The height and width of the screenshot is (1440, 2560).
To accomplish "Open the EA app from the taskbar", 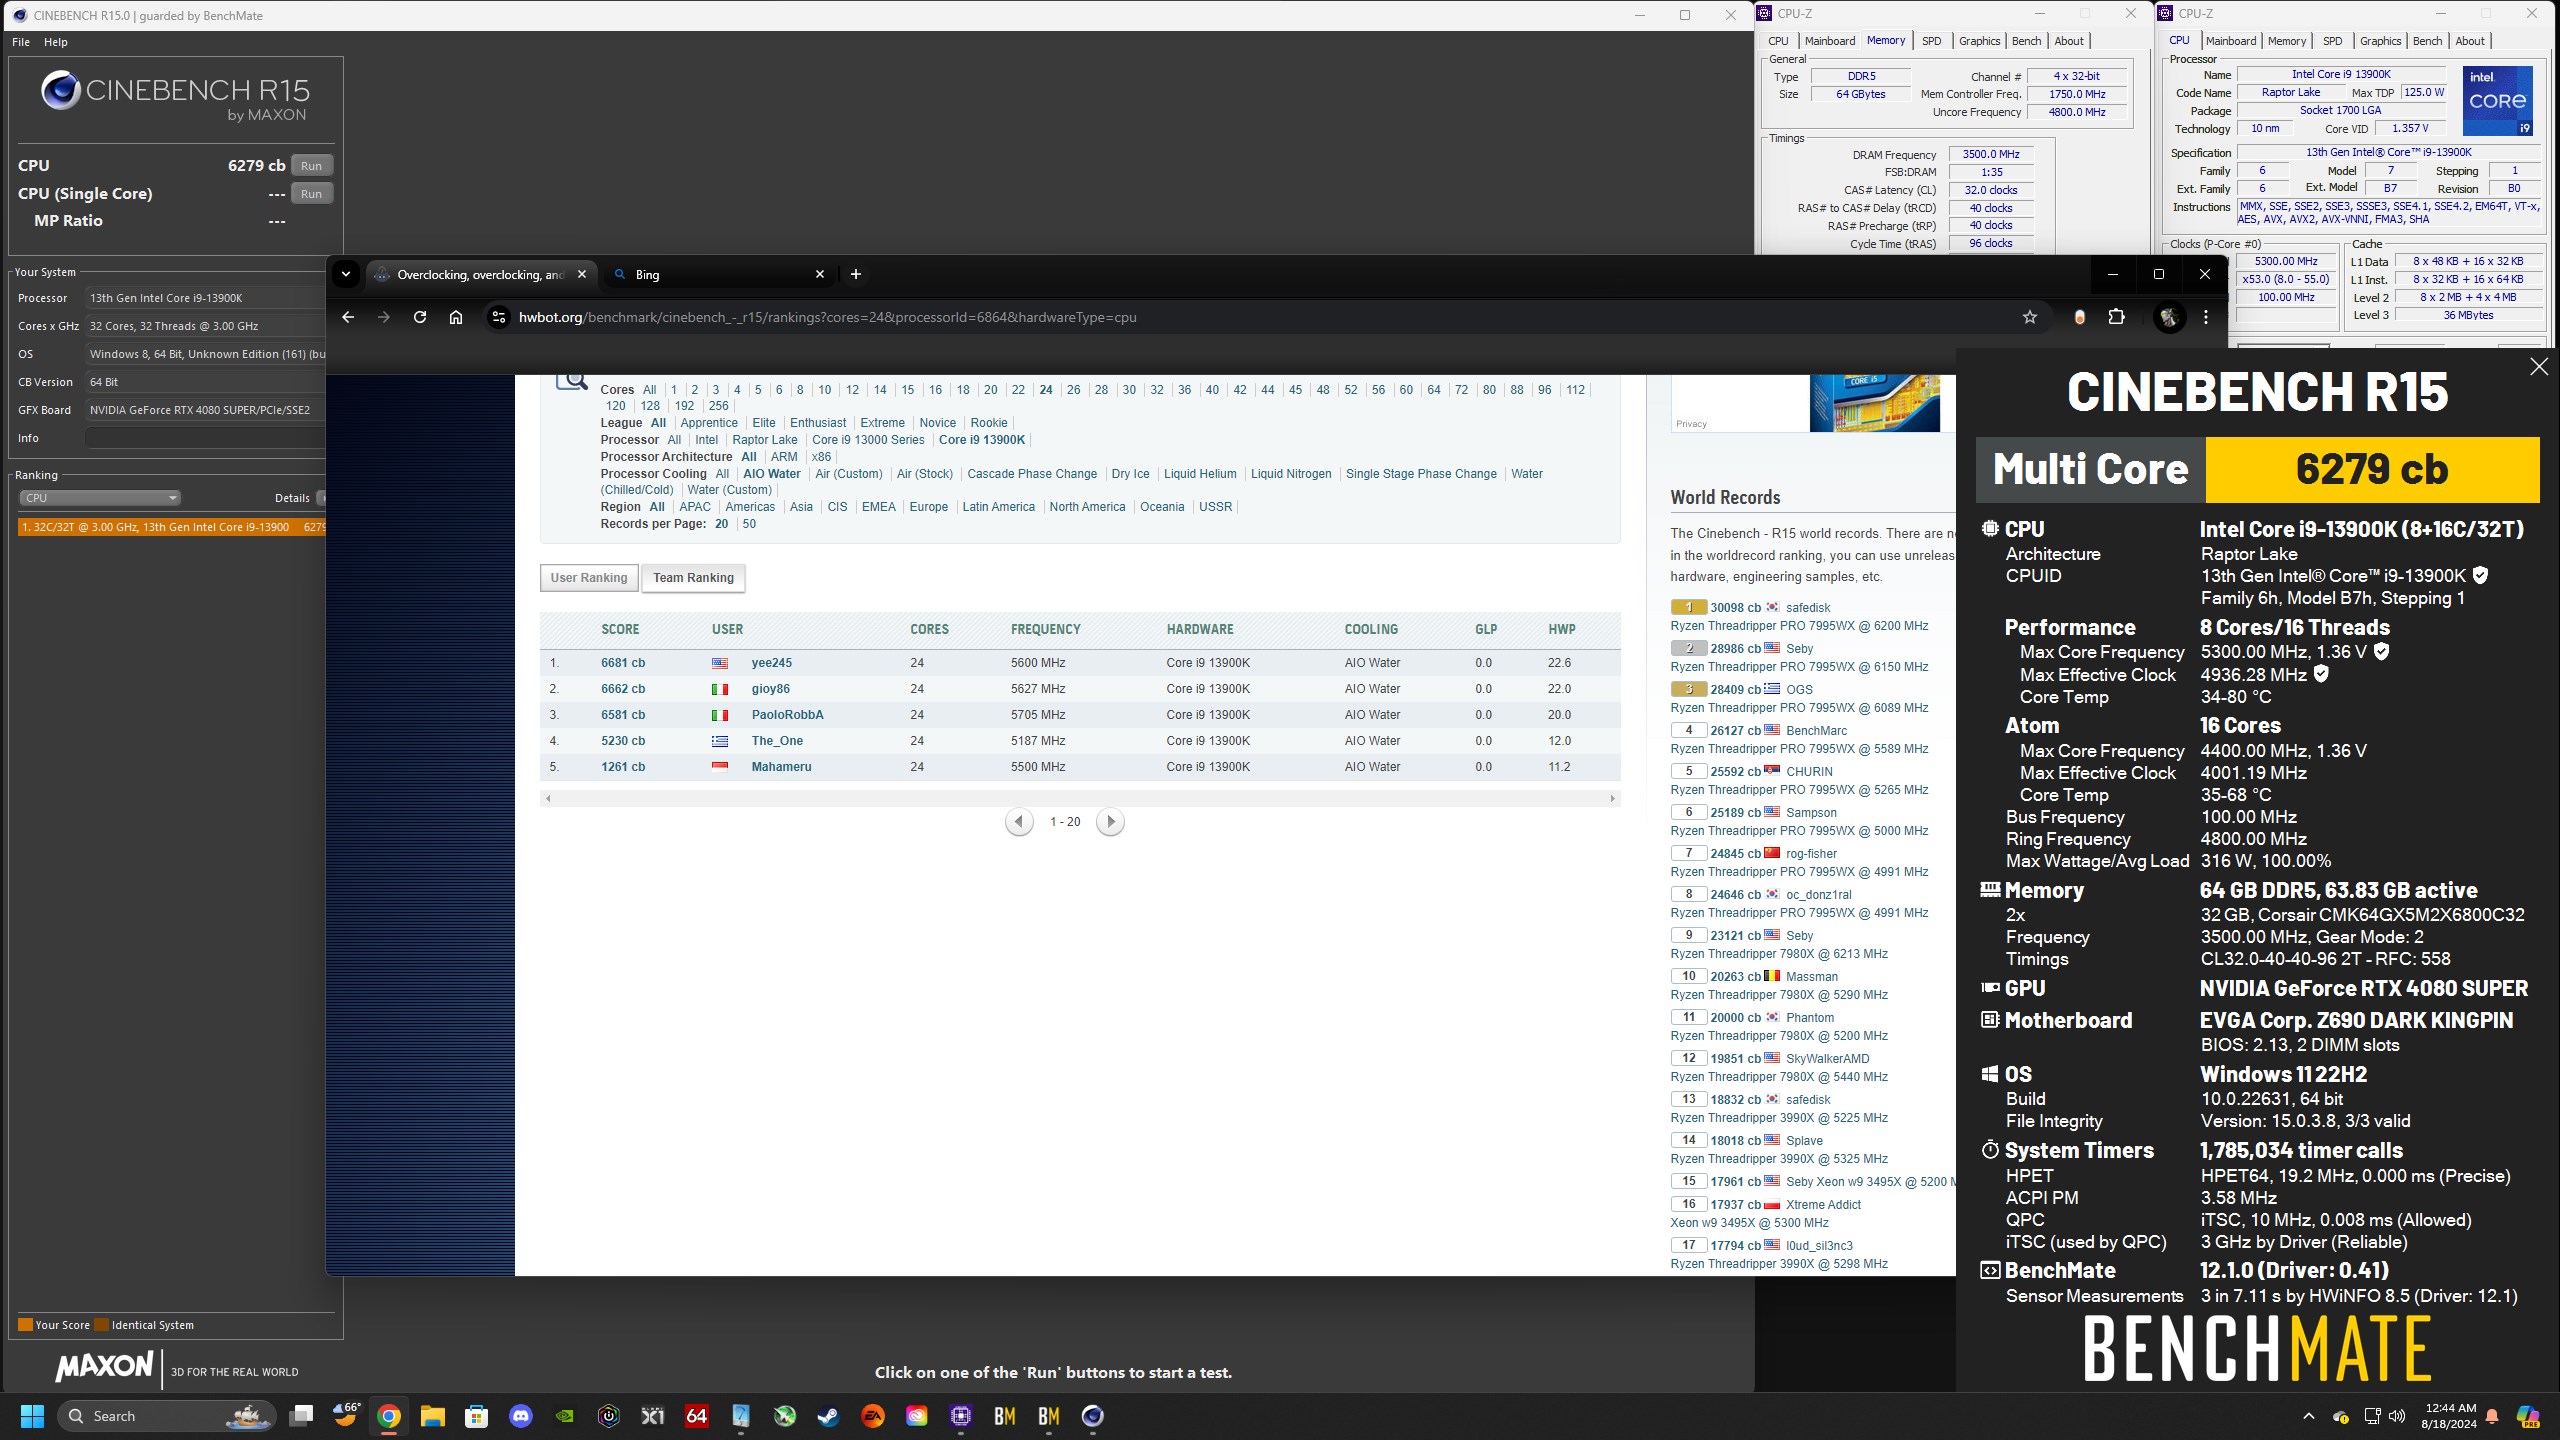I will 873,1416.
